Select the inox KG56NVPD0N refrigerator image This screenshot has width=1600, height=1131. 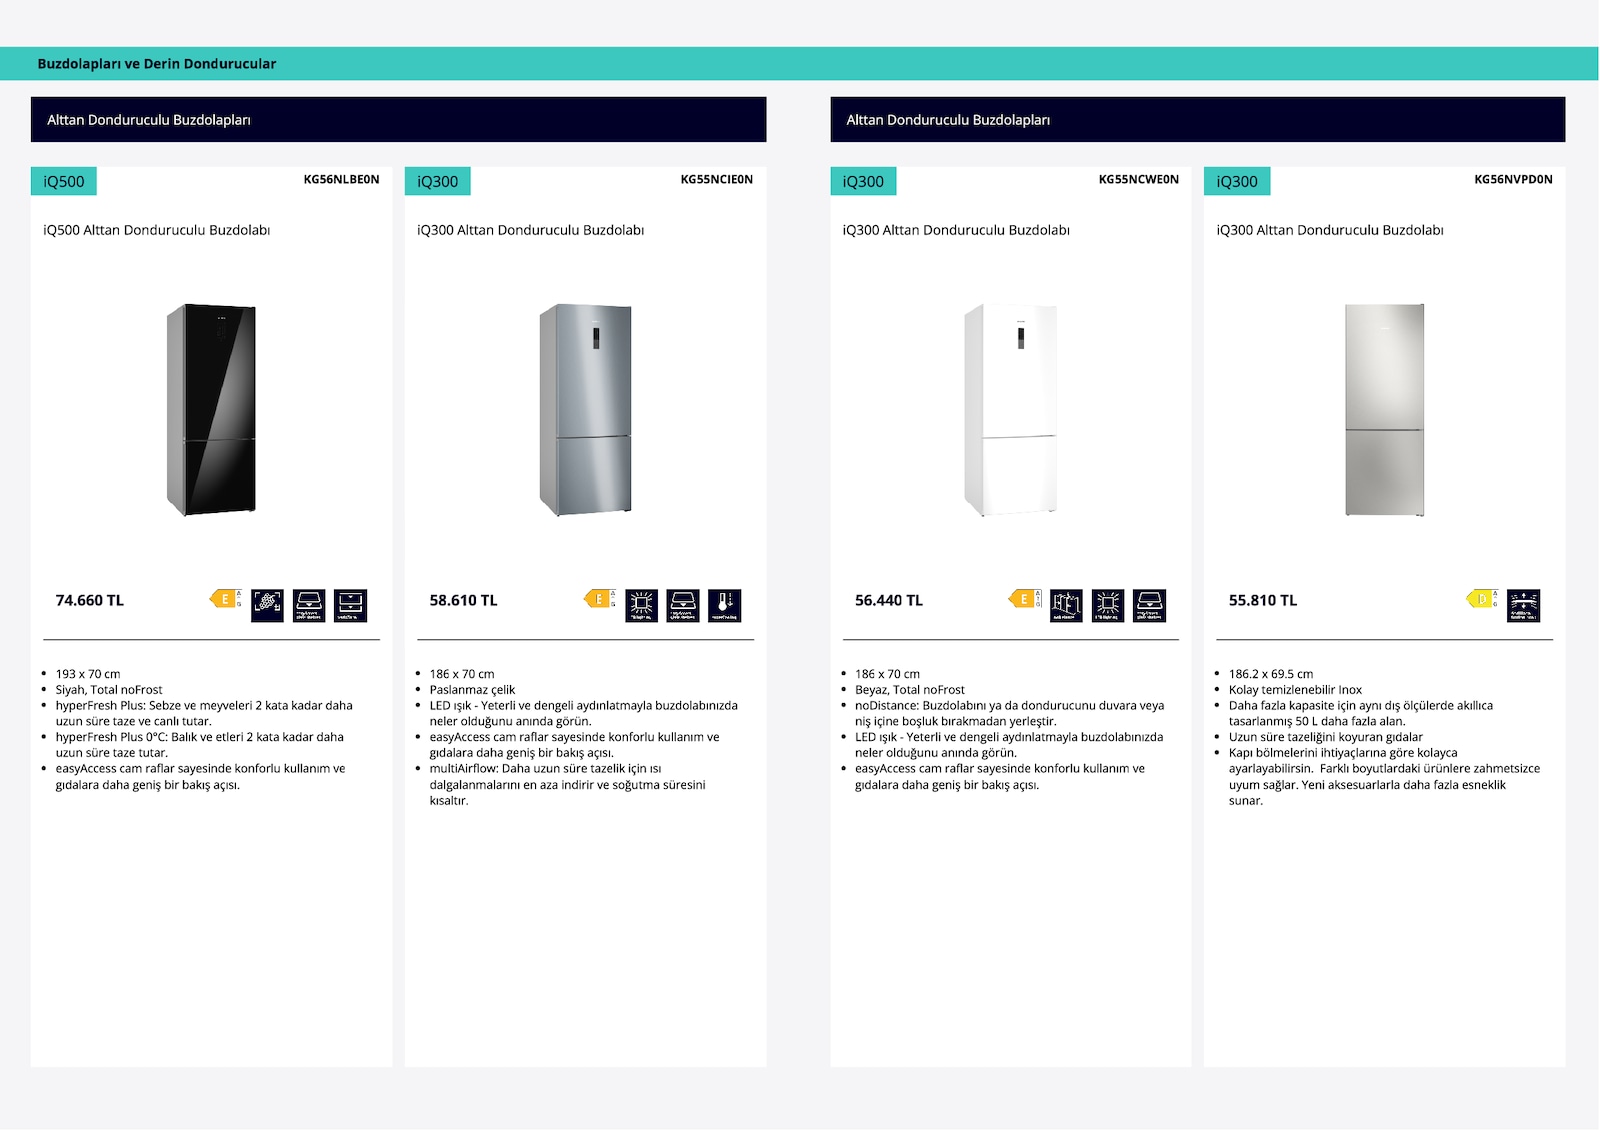(1385, 410)
